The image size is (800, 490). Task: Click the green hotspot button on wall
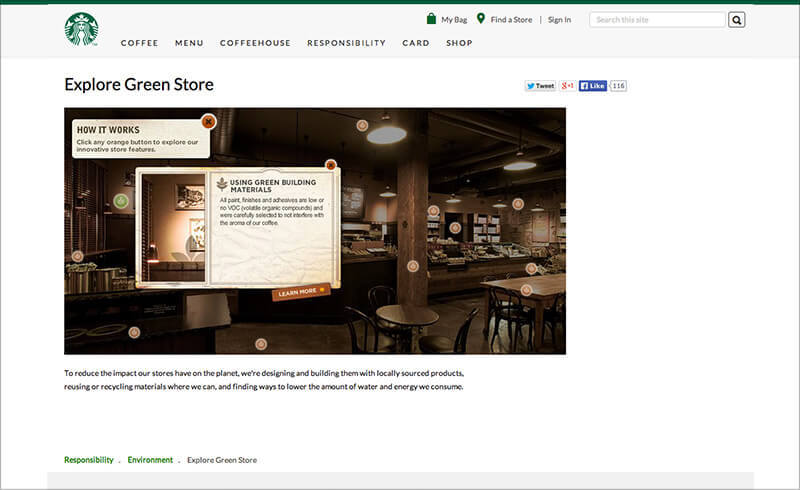pos(121,201)
